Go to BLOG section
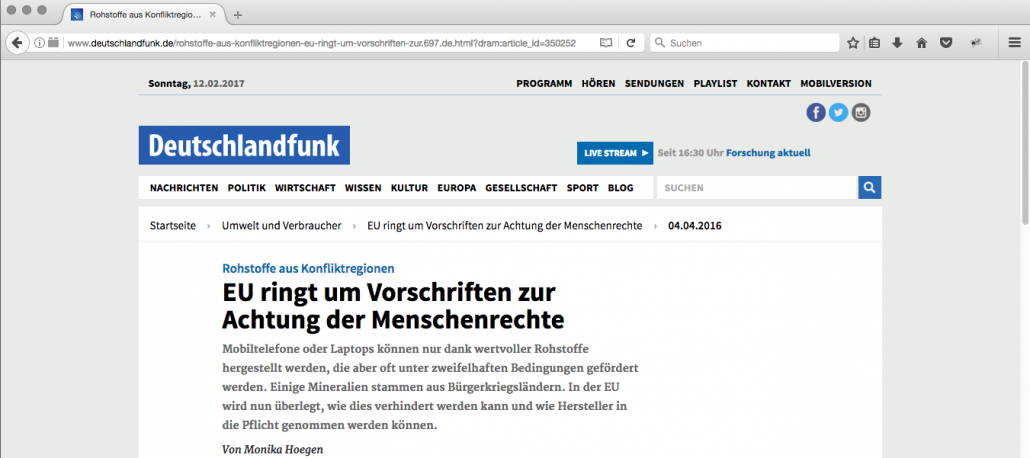Screen dimensions: 1030x458 (621, 188)
